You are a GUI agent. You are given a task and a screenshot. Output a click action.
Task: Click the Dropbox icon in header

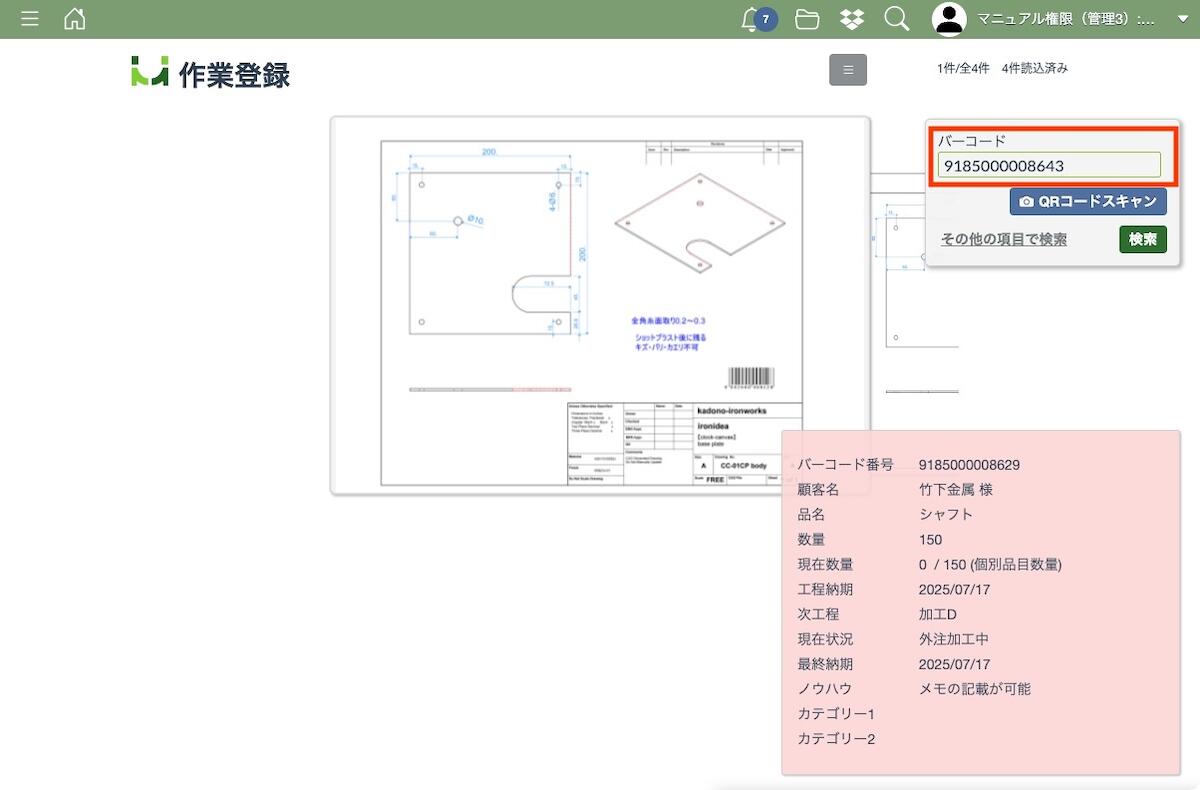tap(852, 19)
